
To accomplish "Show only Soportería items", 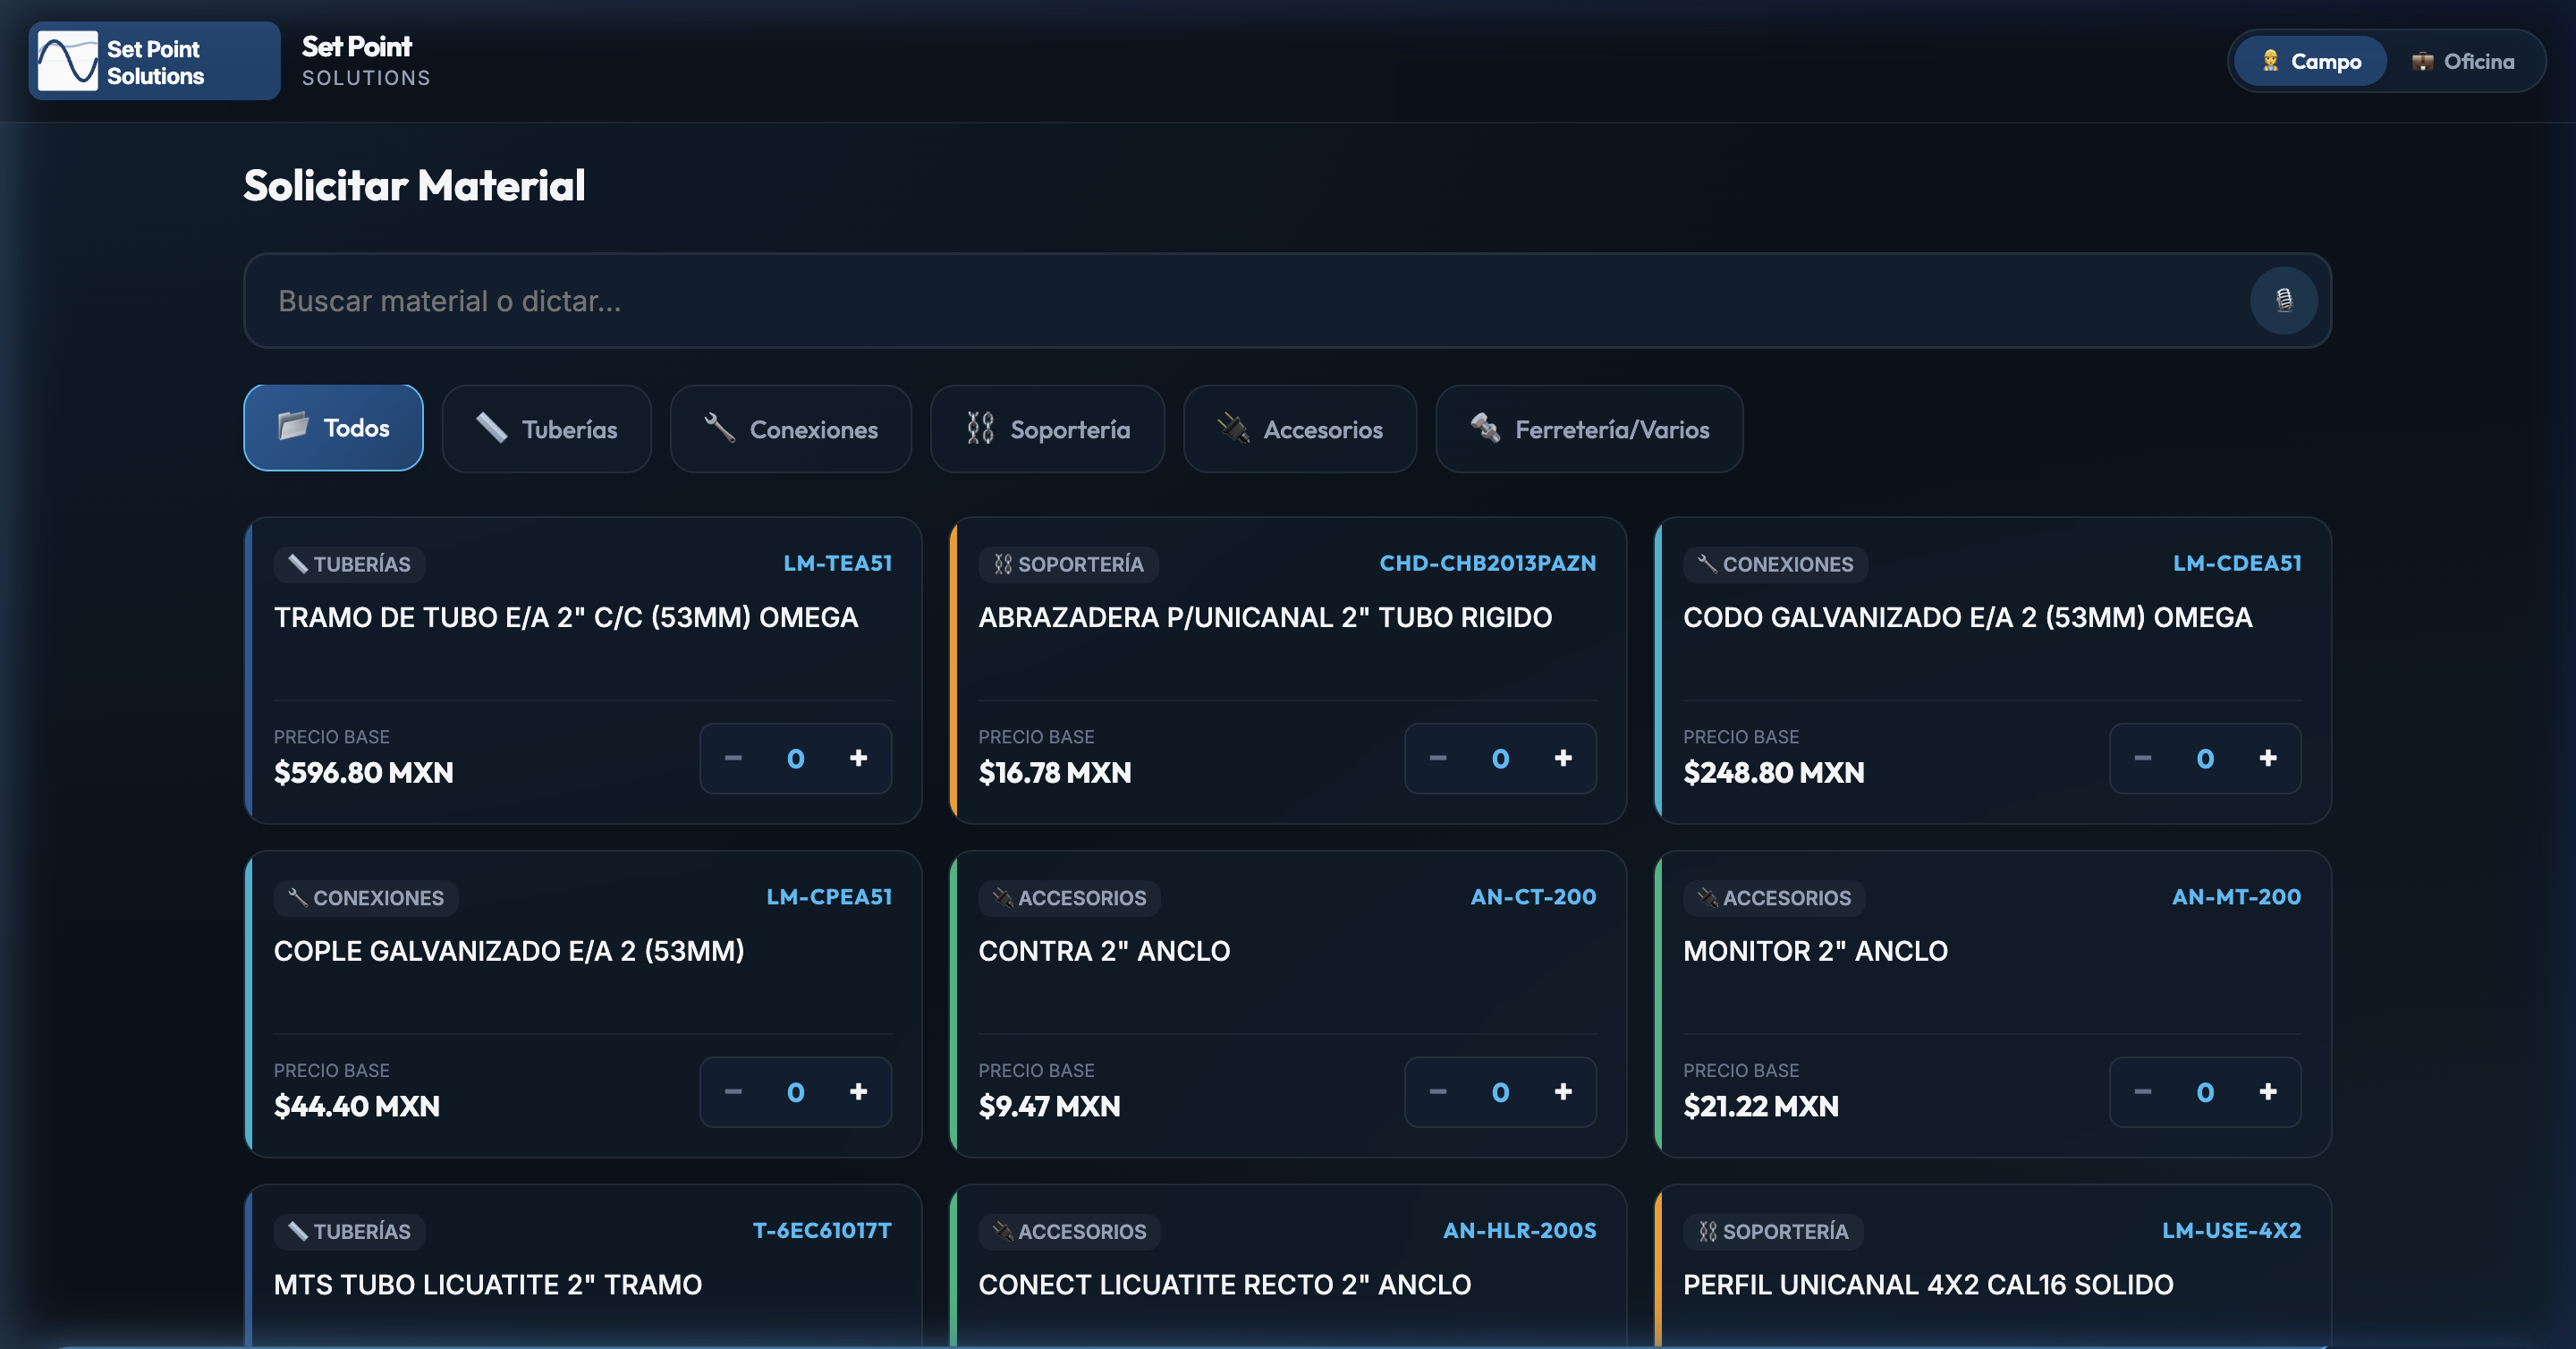I will pos(1047,429).
